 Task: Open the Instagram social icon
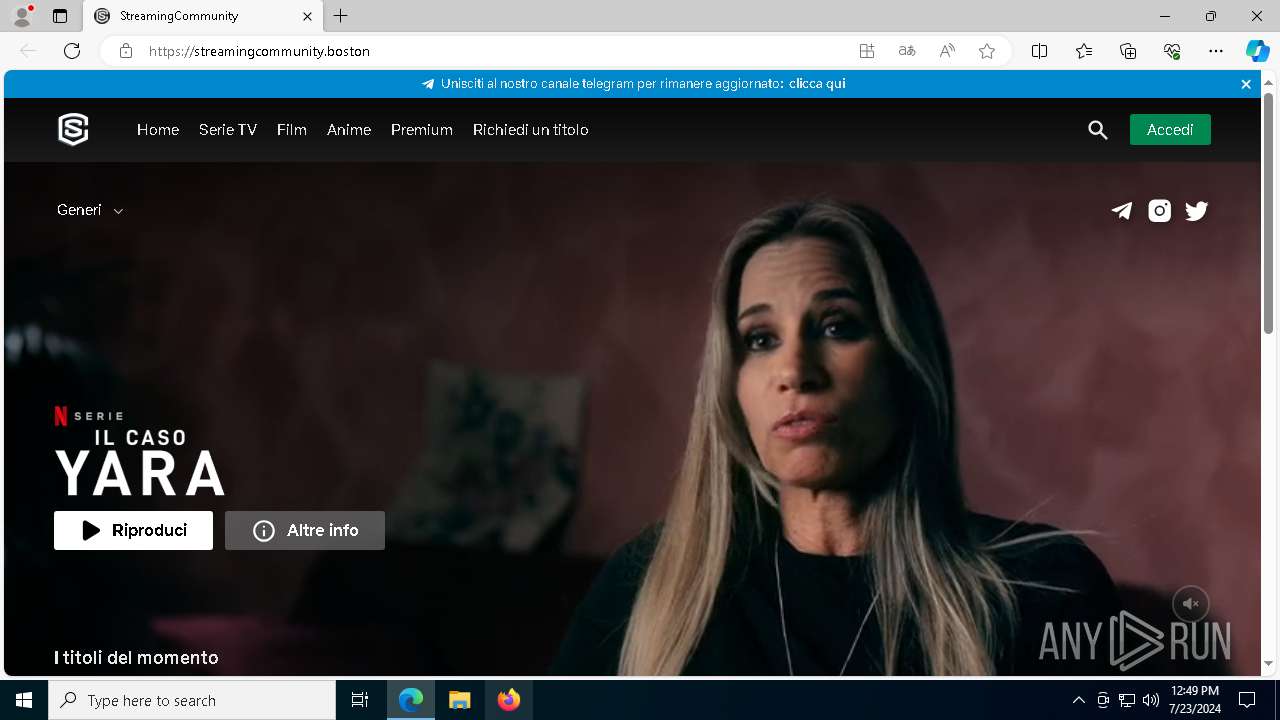pos(1159,210)
